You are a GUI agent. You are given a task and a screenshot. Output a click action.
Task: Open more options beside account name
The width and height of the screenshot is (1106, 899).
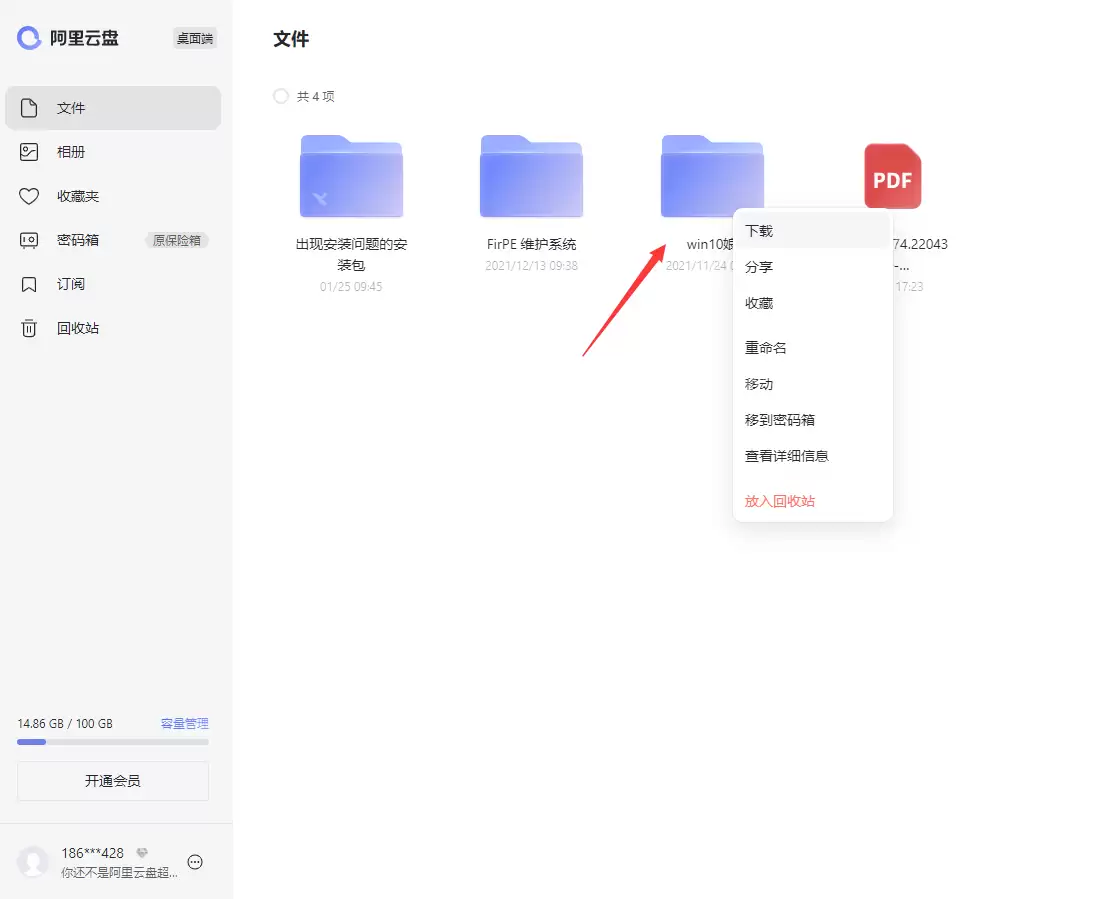[195, 861]
